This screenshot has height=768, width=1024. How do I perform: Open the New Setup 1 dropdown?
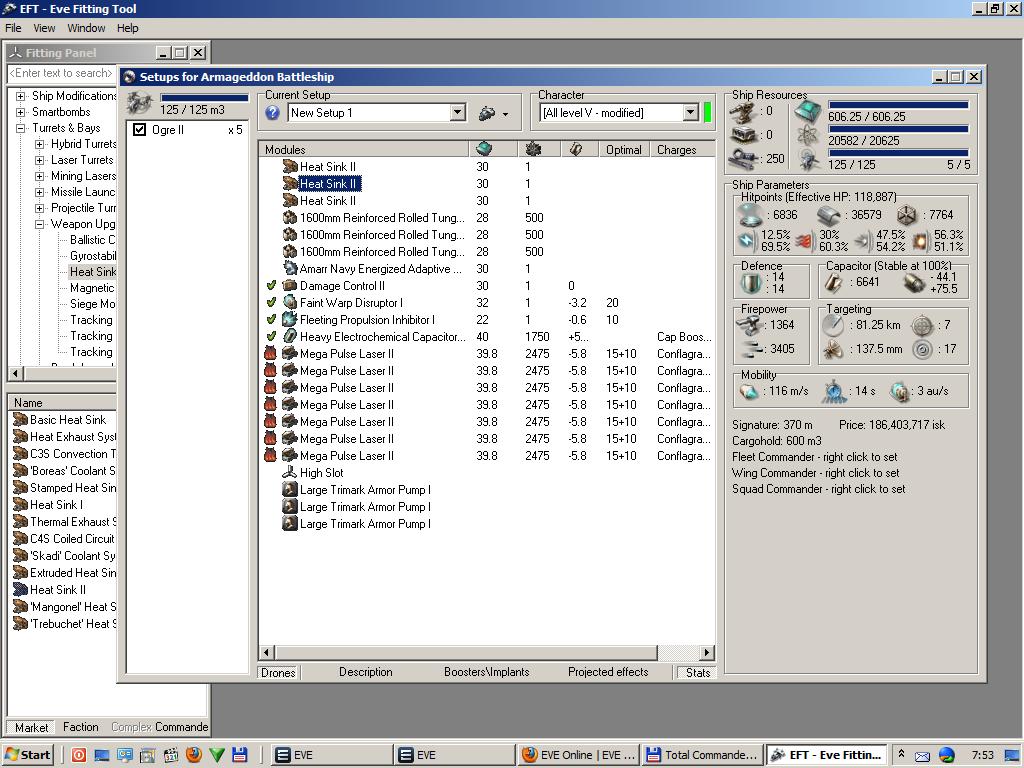point(458,112)
